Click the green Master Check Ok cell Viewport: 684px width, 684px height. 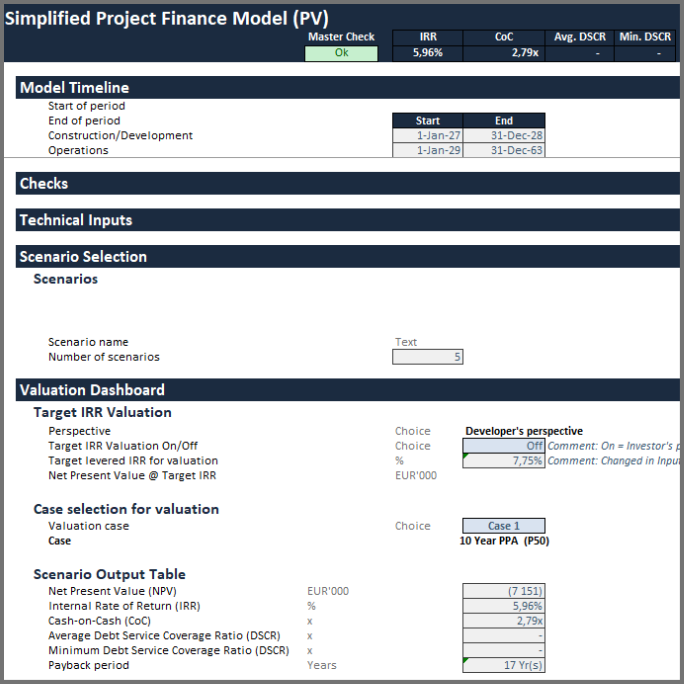pos(341,54)
